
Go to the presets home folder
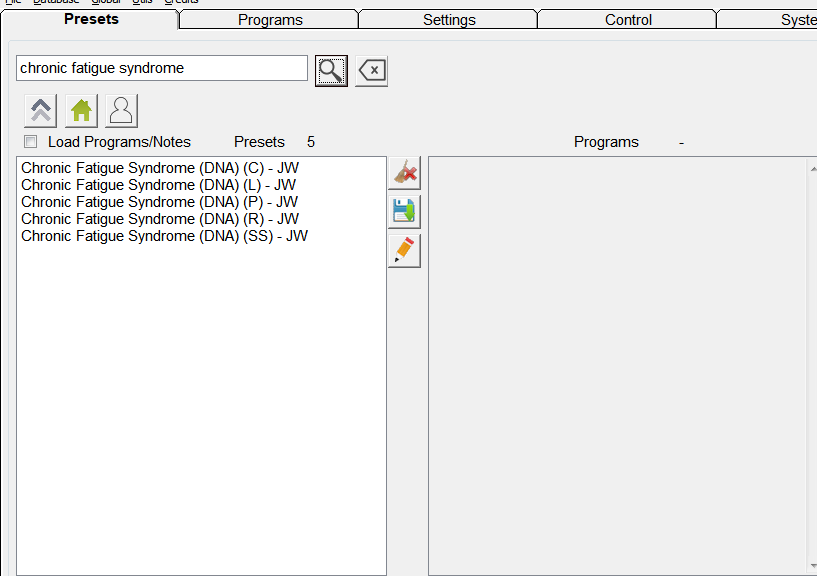tap(81, 110)
